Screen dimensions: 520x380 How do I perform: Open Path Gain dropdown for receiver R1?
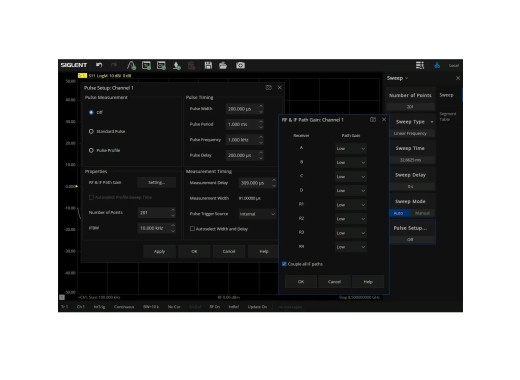click(351, 205)
